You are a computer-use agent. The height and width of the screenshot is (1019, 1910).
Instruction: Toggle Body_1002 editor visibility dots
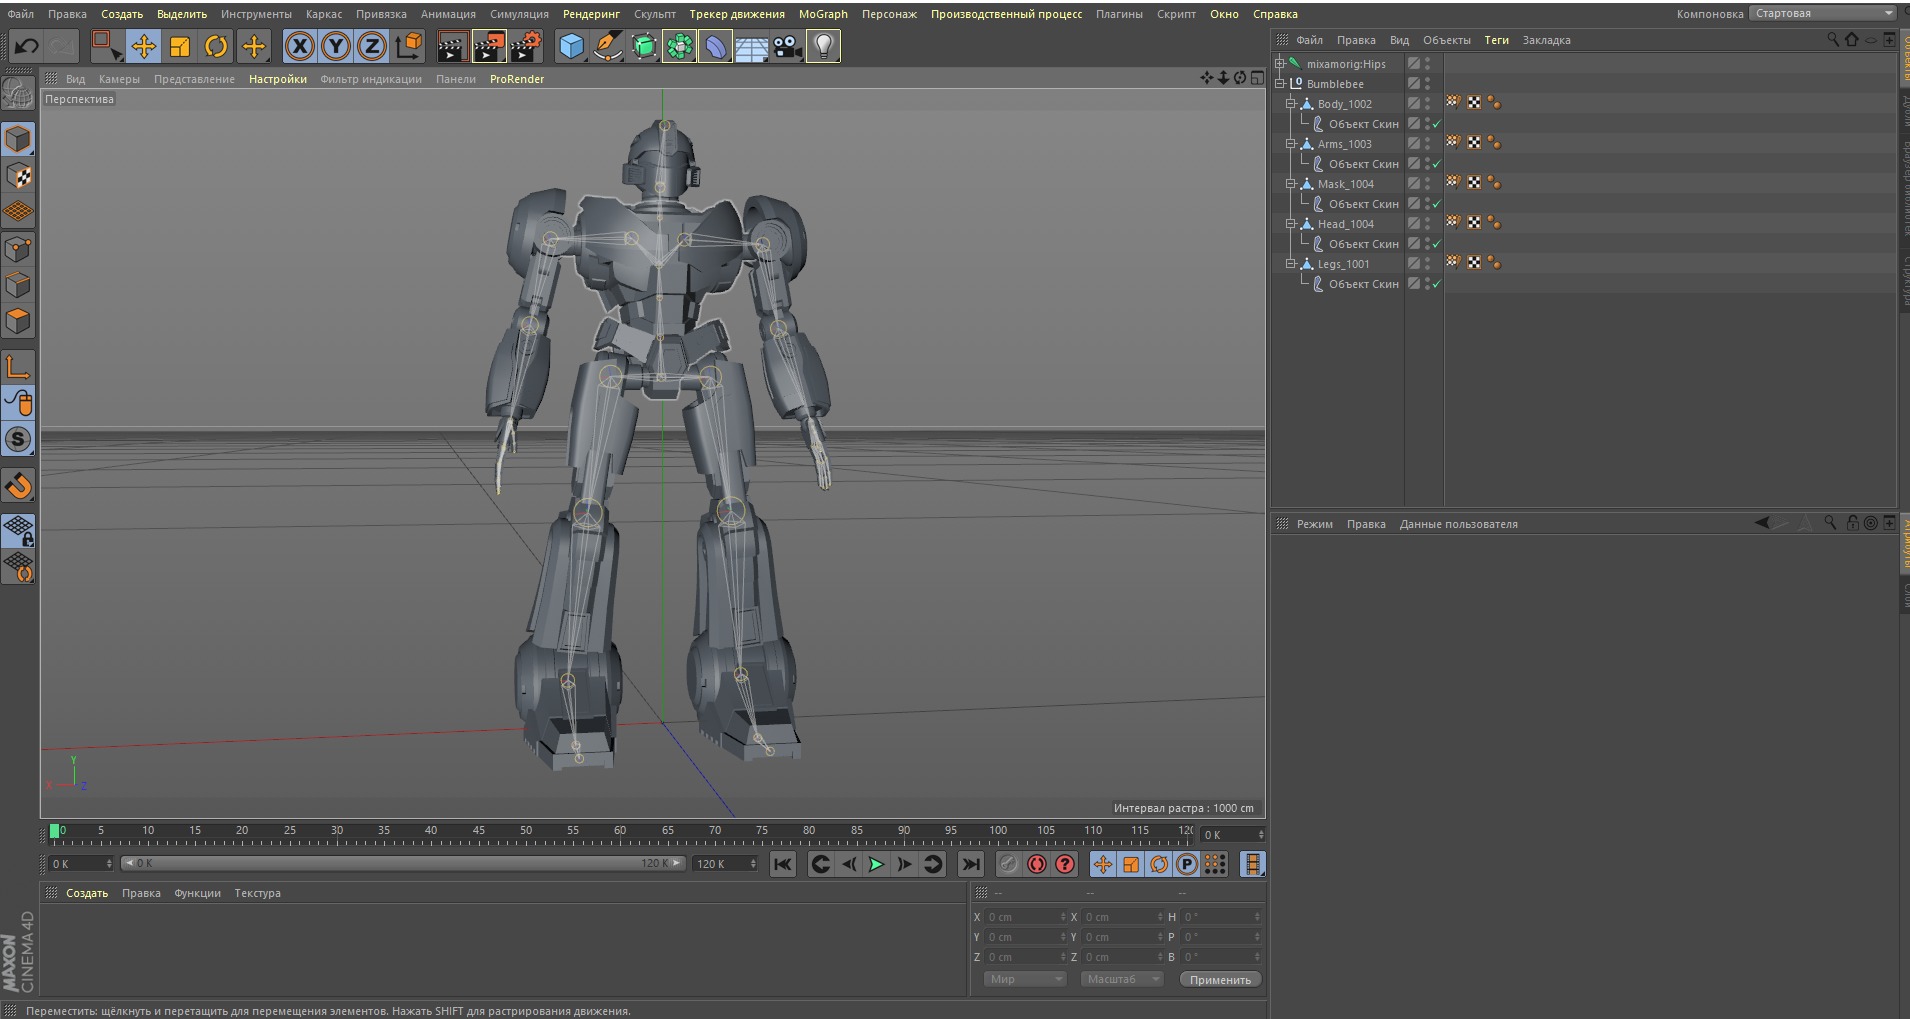coord(1428,104)
